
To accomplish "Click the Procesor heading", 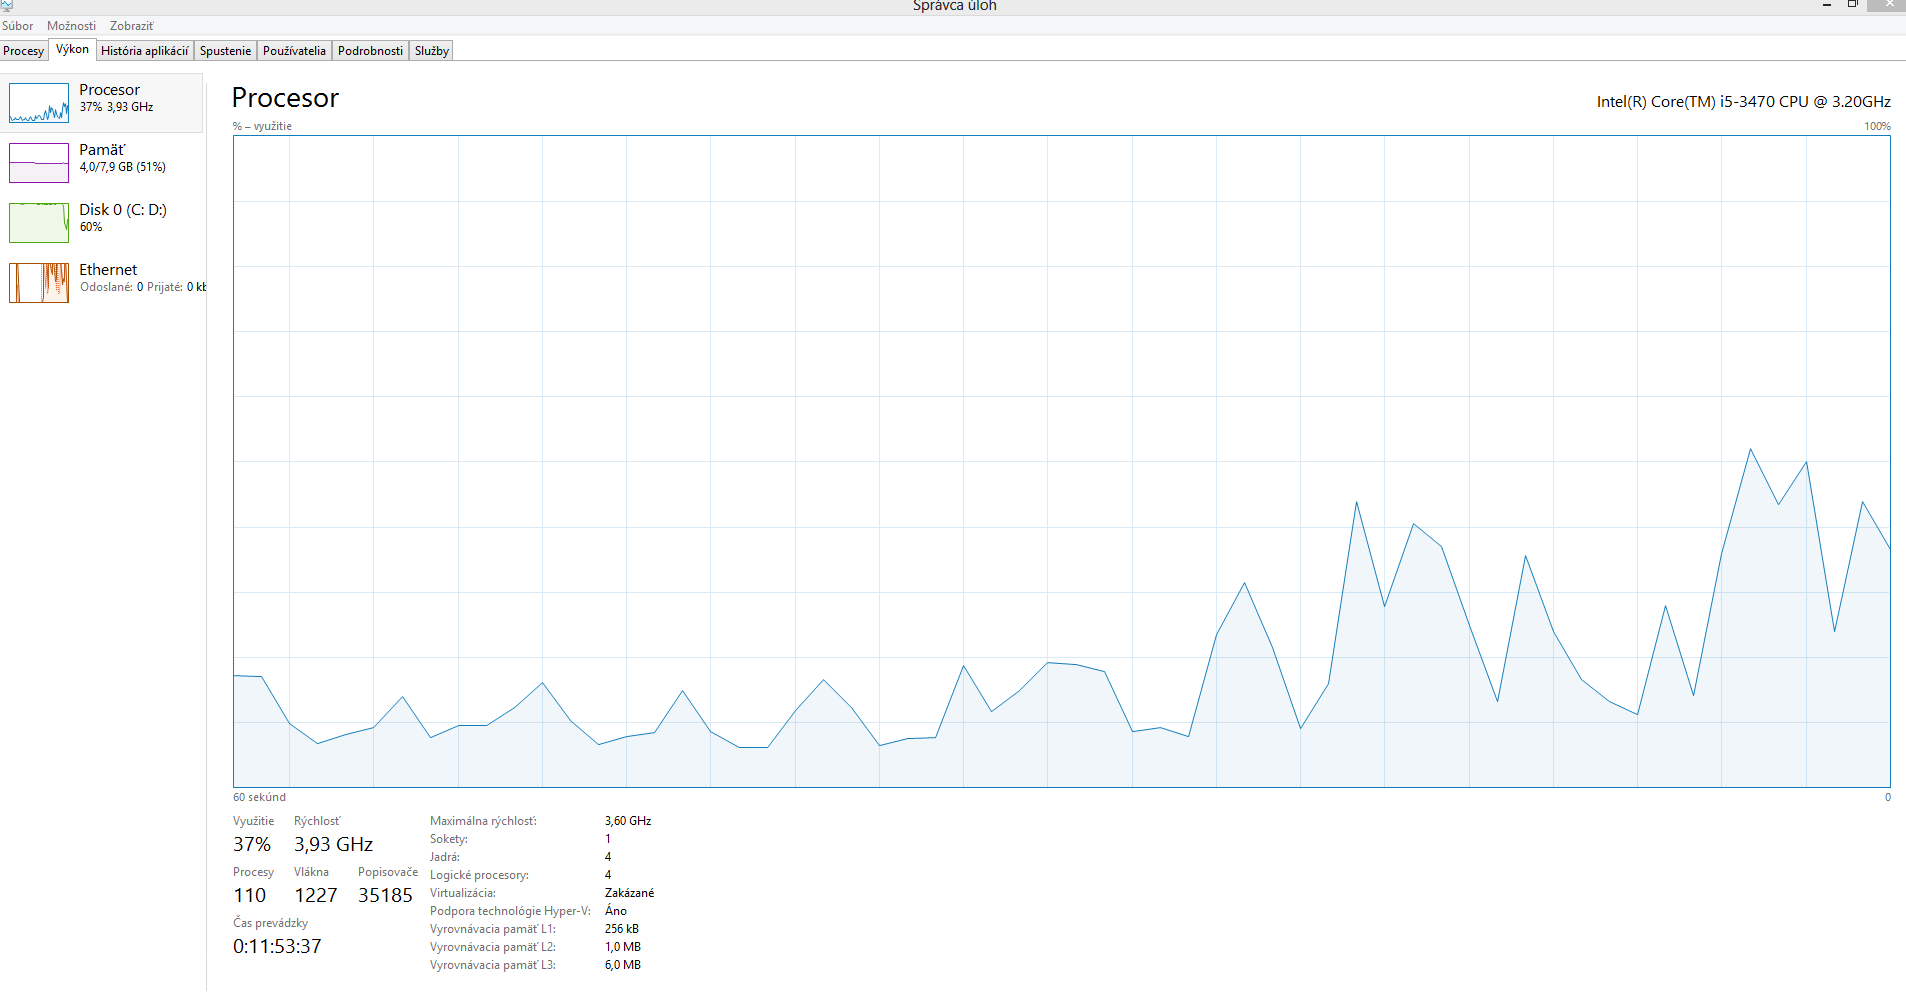I will click(285, 98).
